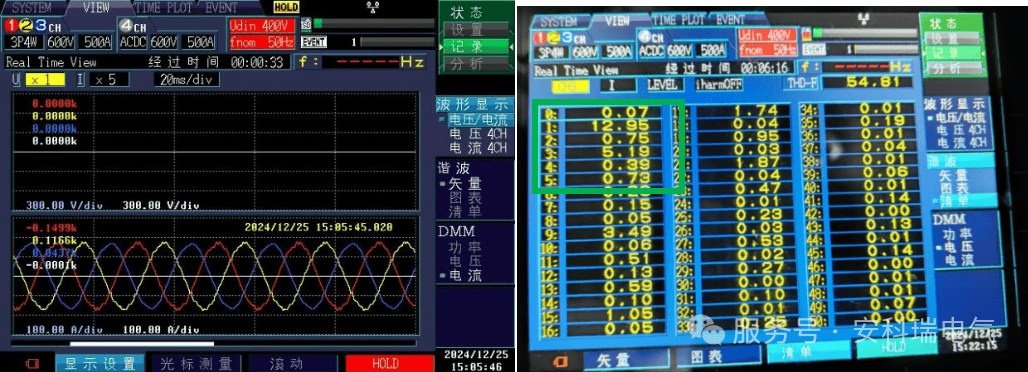Screen dimensions: 1028x372
Task: Switch to the VIEW tab on the right screen
Action: (617, 21)
